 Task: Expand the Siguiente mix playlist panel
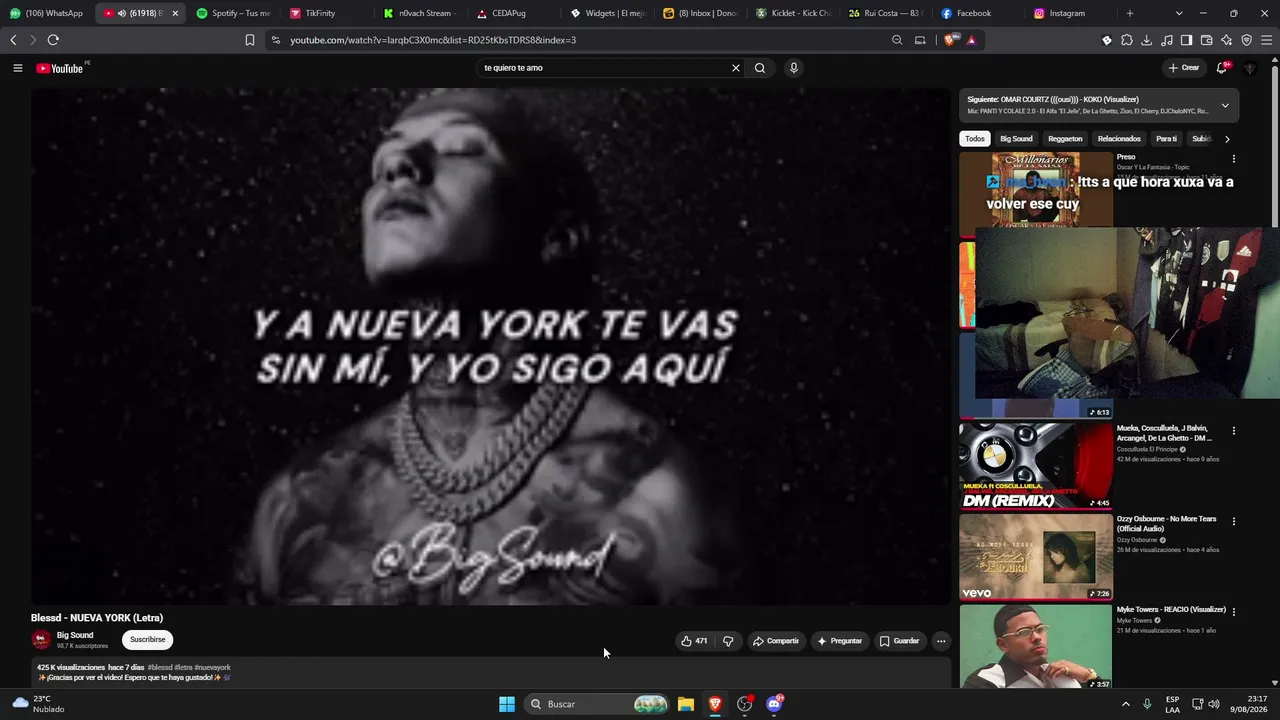click(x=1225, y=105)
